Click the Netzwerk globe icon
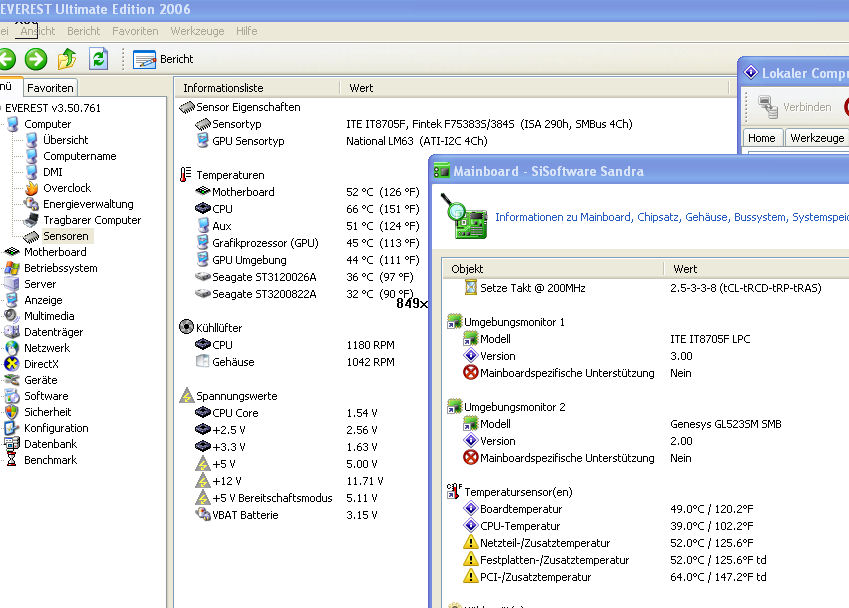Viewport: 849px width, 608px height. tap(12, 348)
